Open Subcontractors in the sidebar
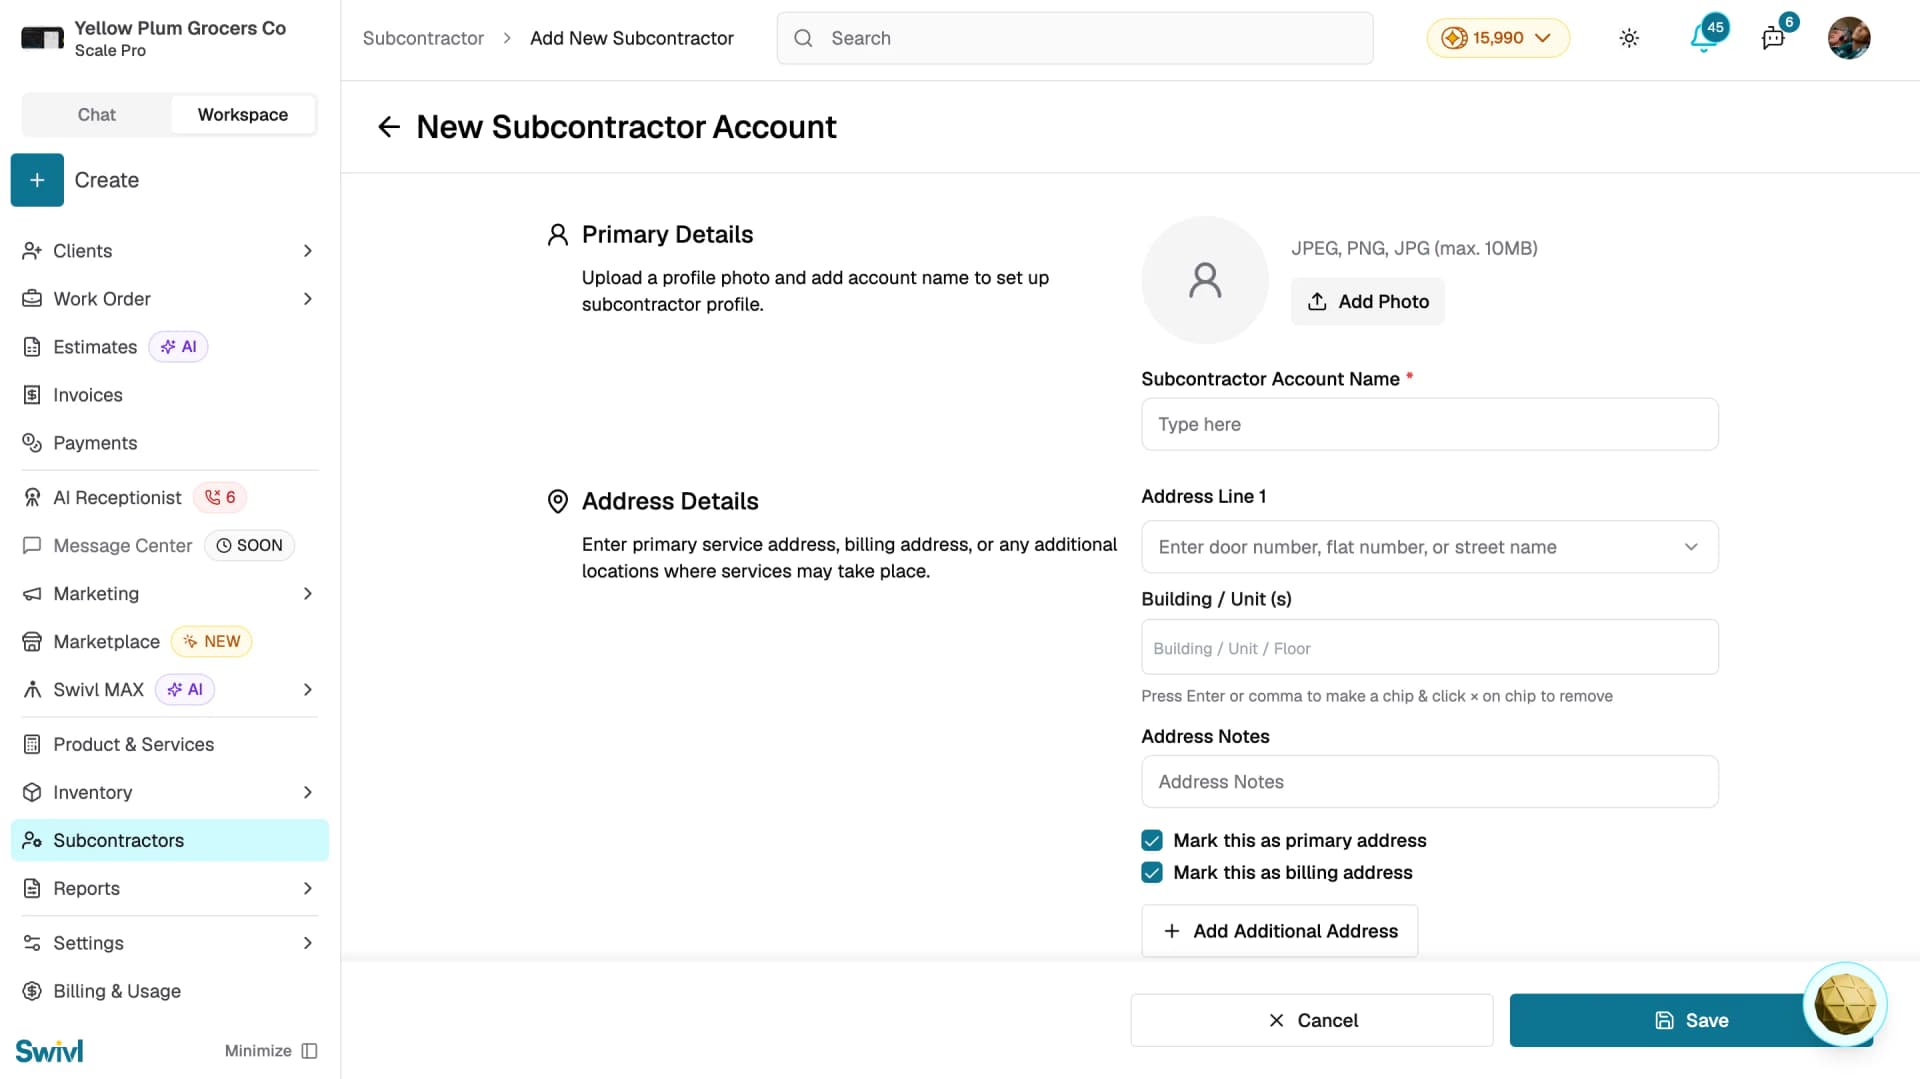This screenshot has width=1920, height=1079. coord(170,841)
